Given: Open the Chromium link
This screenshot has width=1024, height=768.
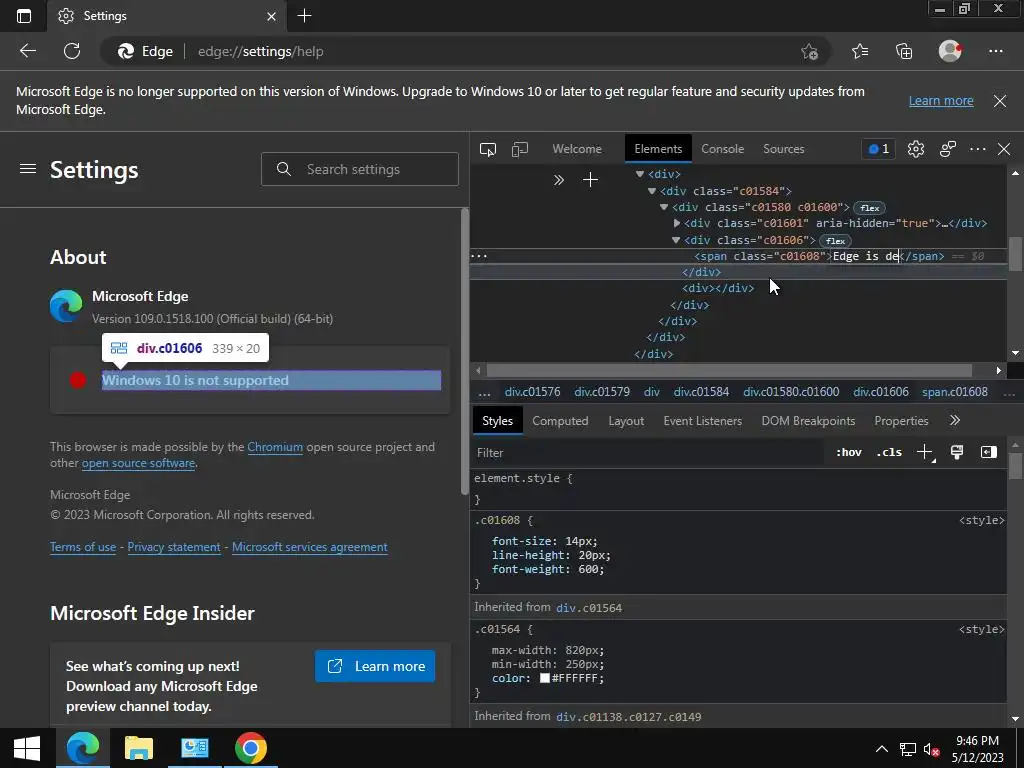Looking at the screenshot, I should coord(275,447).
